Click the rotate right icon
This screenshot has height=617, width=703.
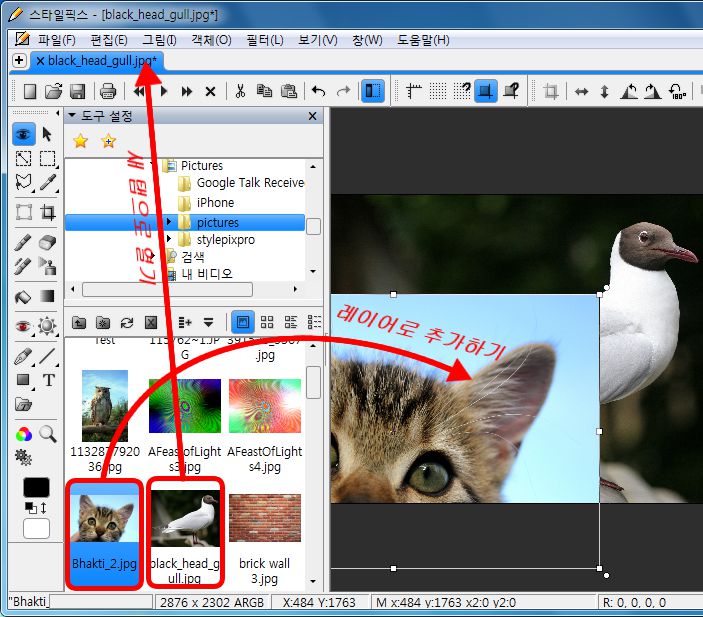pyautogui.click(x=652, y=92)
